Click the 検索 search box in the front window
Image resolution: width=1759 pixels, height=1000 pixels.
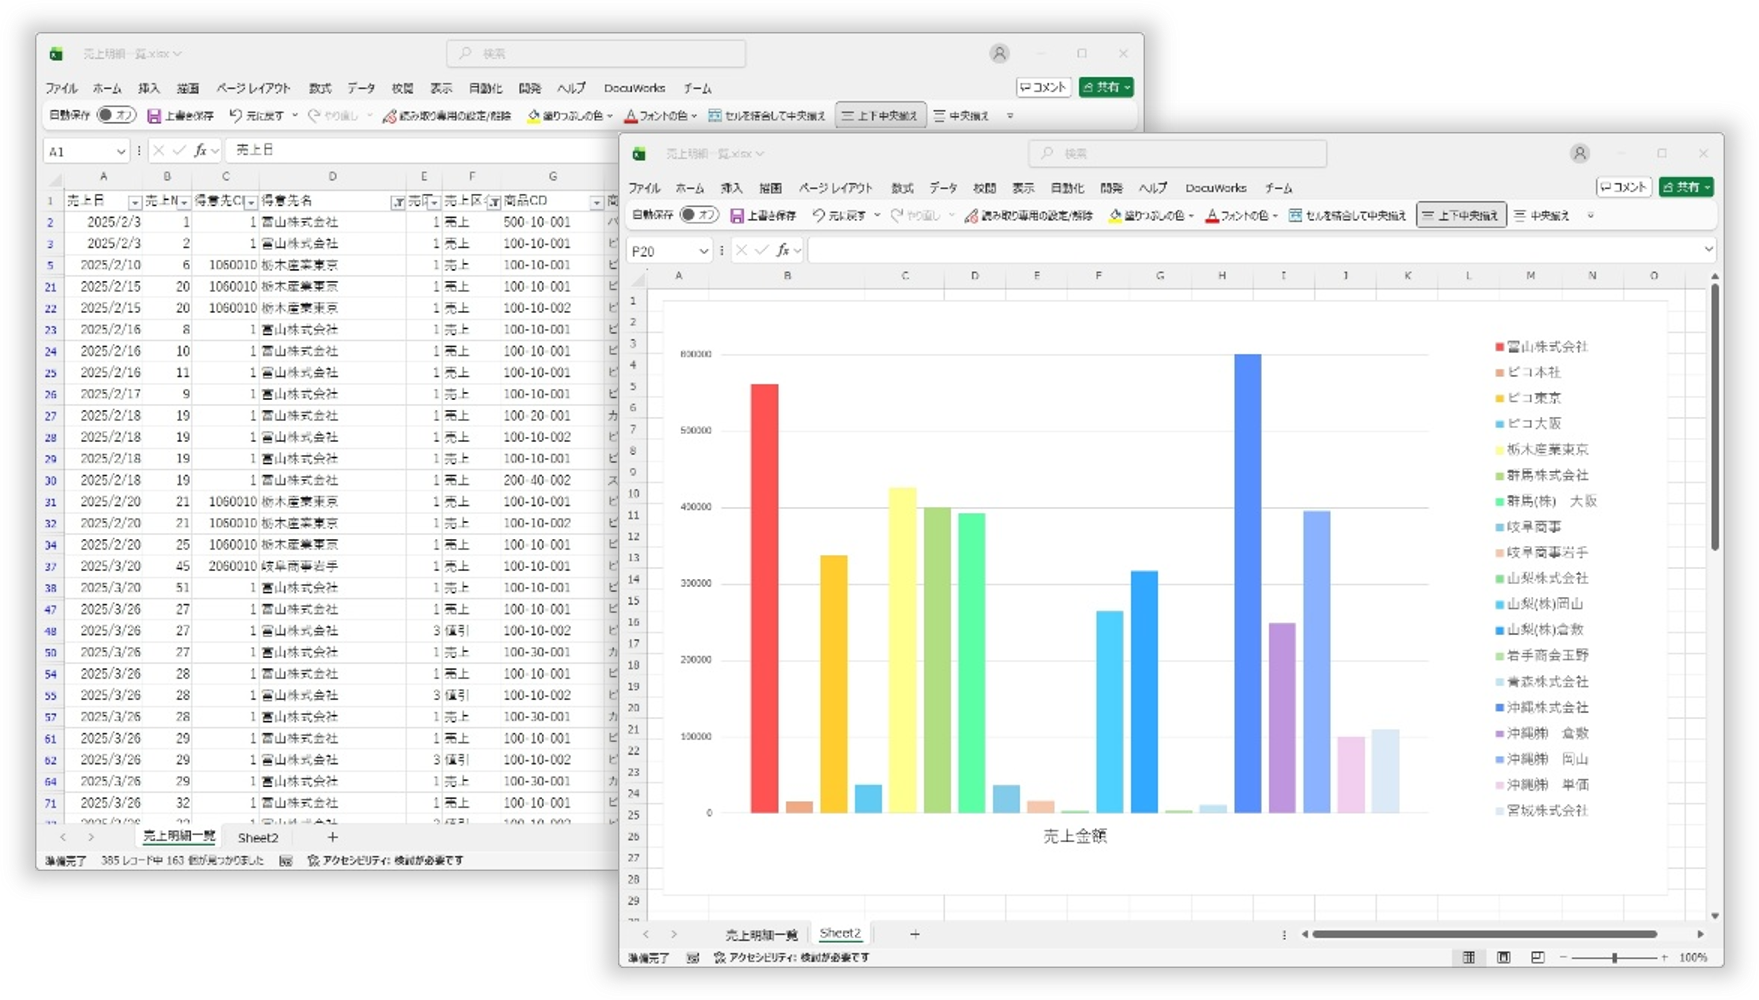pos(1177,153)
